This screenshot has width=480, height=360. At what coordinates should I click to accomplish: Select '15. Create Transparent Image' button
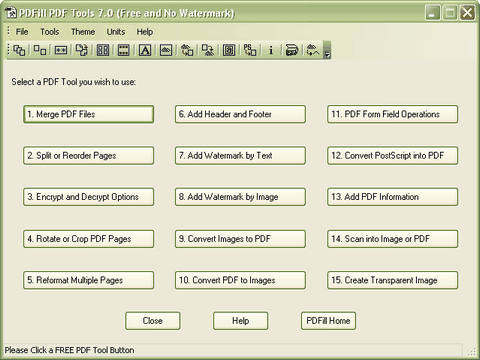point(393,280)
